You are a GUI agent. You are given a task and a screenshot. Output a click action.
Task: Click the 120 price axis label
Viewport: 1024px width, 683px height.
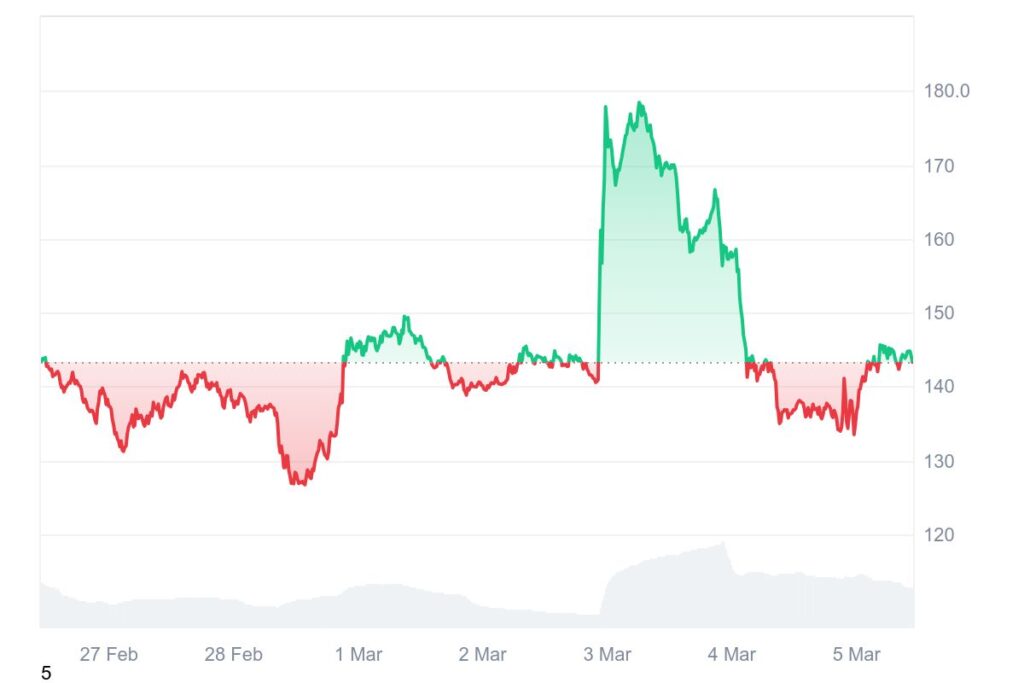[x=939, y=535]
